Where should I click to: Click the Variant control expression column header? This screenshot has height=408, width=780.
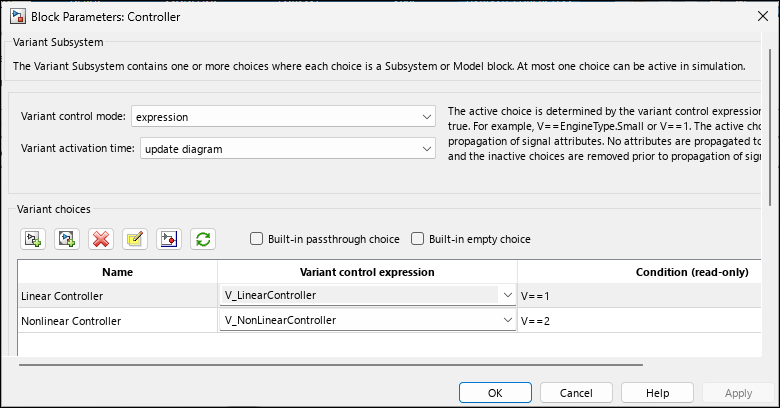367,272
